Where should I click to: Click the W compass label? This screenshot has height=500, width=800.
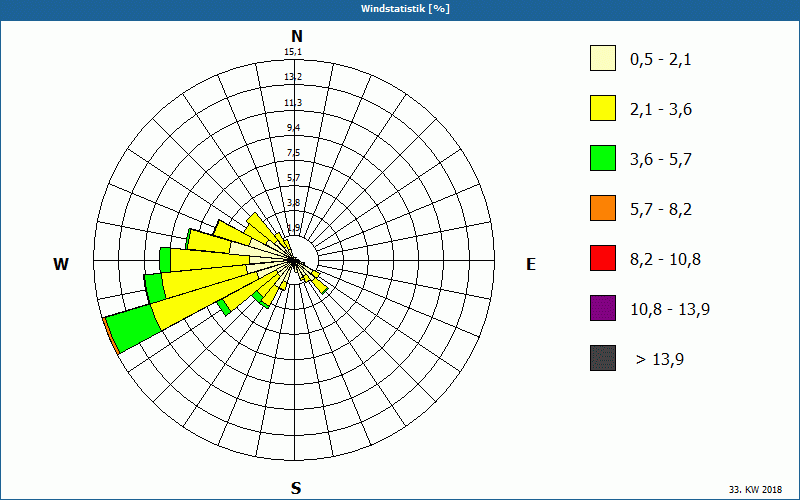61,264
